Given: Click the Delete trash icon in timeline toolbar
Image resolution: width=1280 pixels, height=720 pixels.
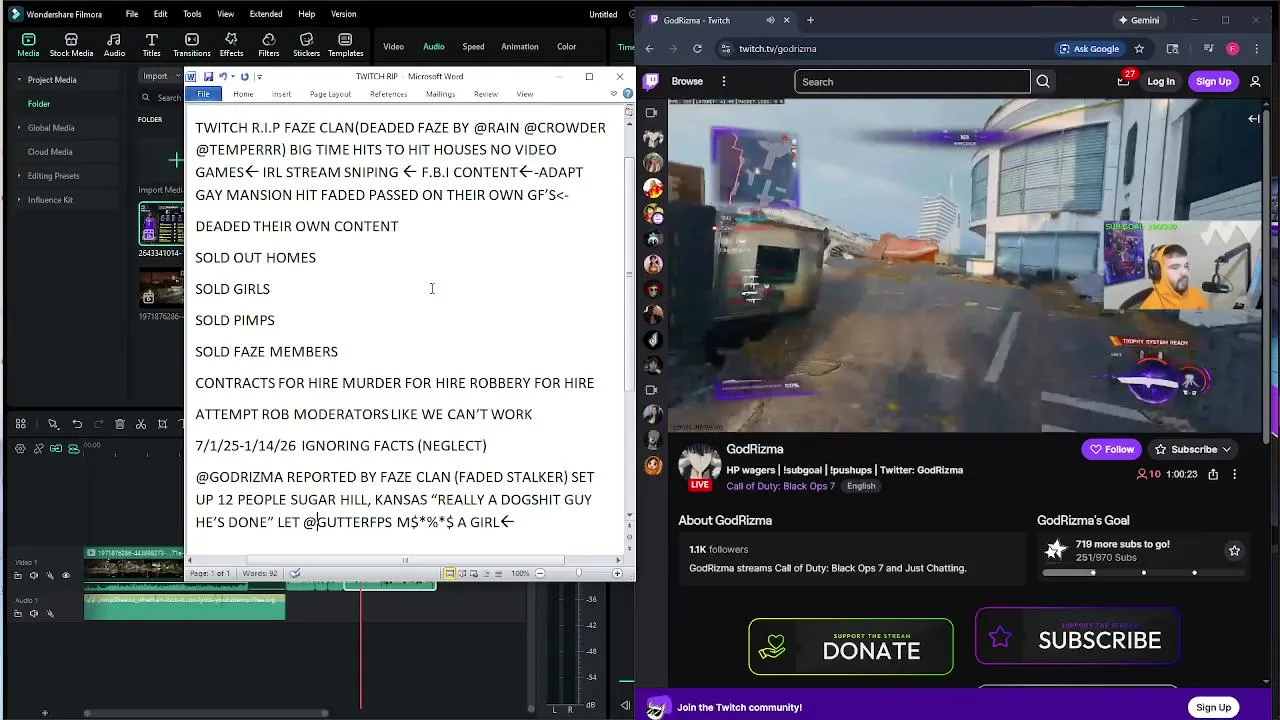Looking at the screenshot, I should click(x=120, y=424).
